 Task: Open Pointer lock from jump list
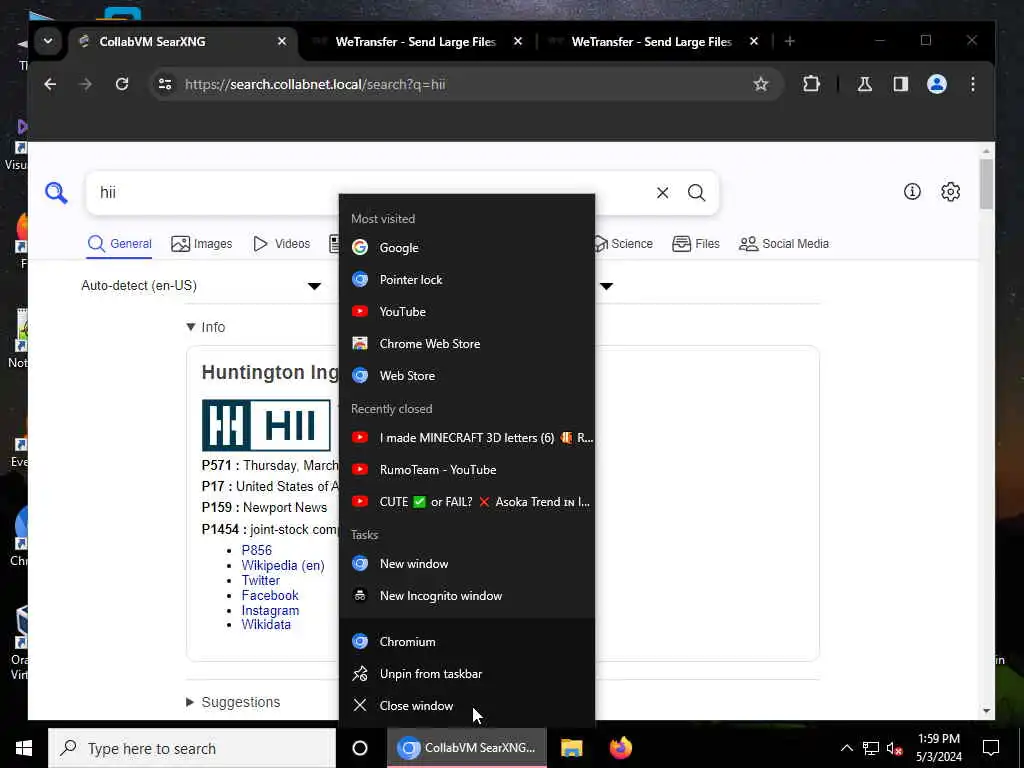467,280
